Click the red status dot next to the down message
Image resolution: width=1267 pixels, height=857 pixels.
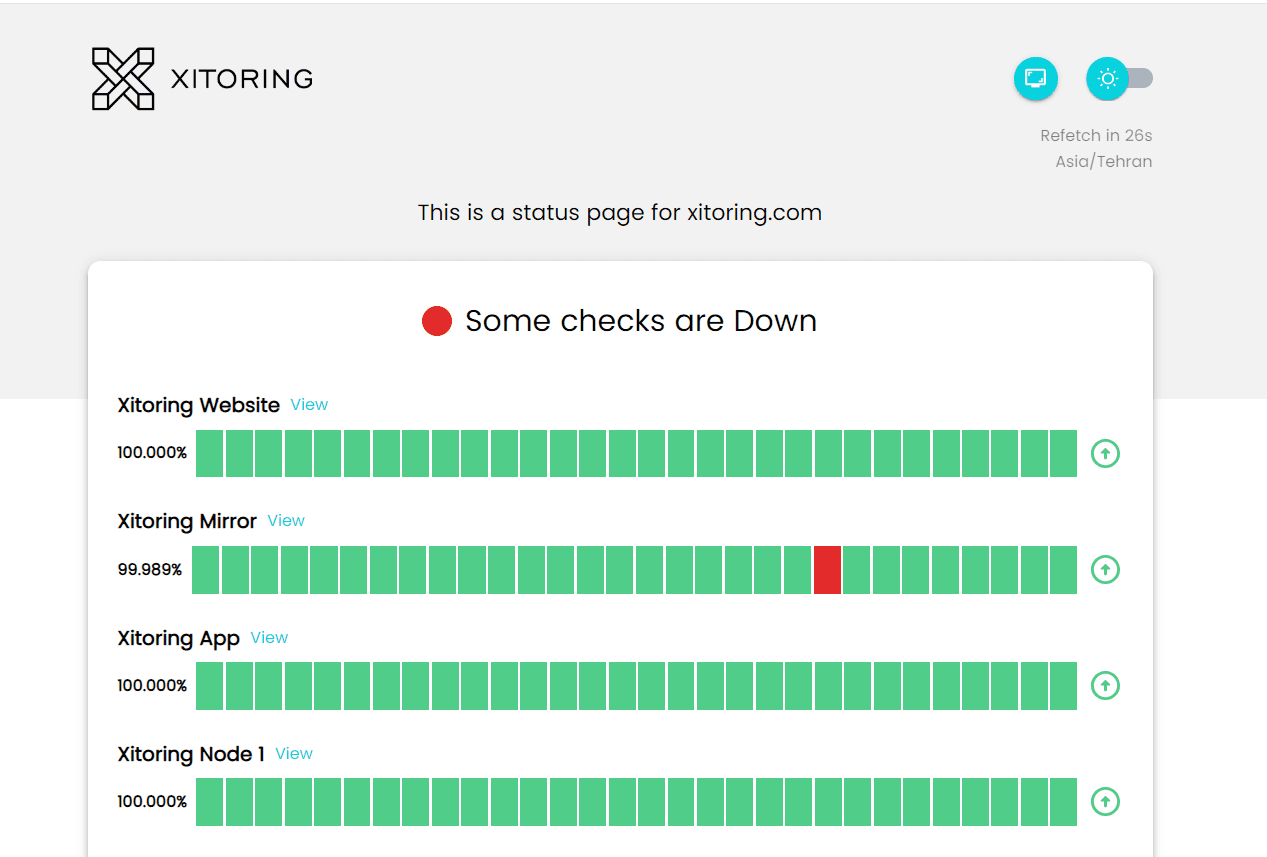click(437, 320)
